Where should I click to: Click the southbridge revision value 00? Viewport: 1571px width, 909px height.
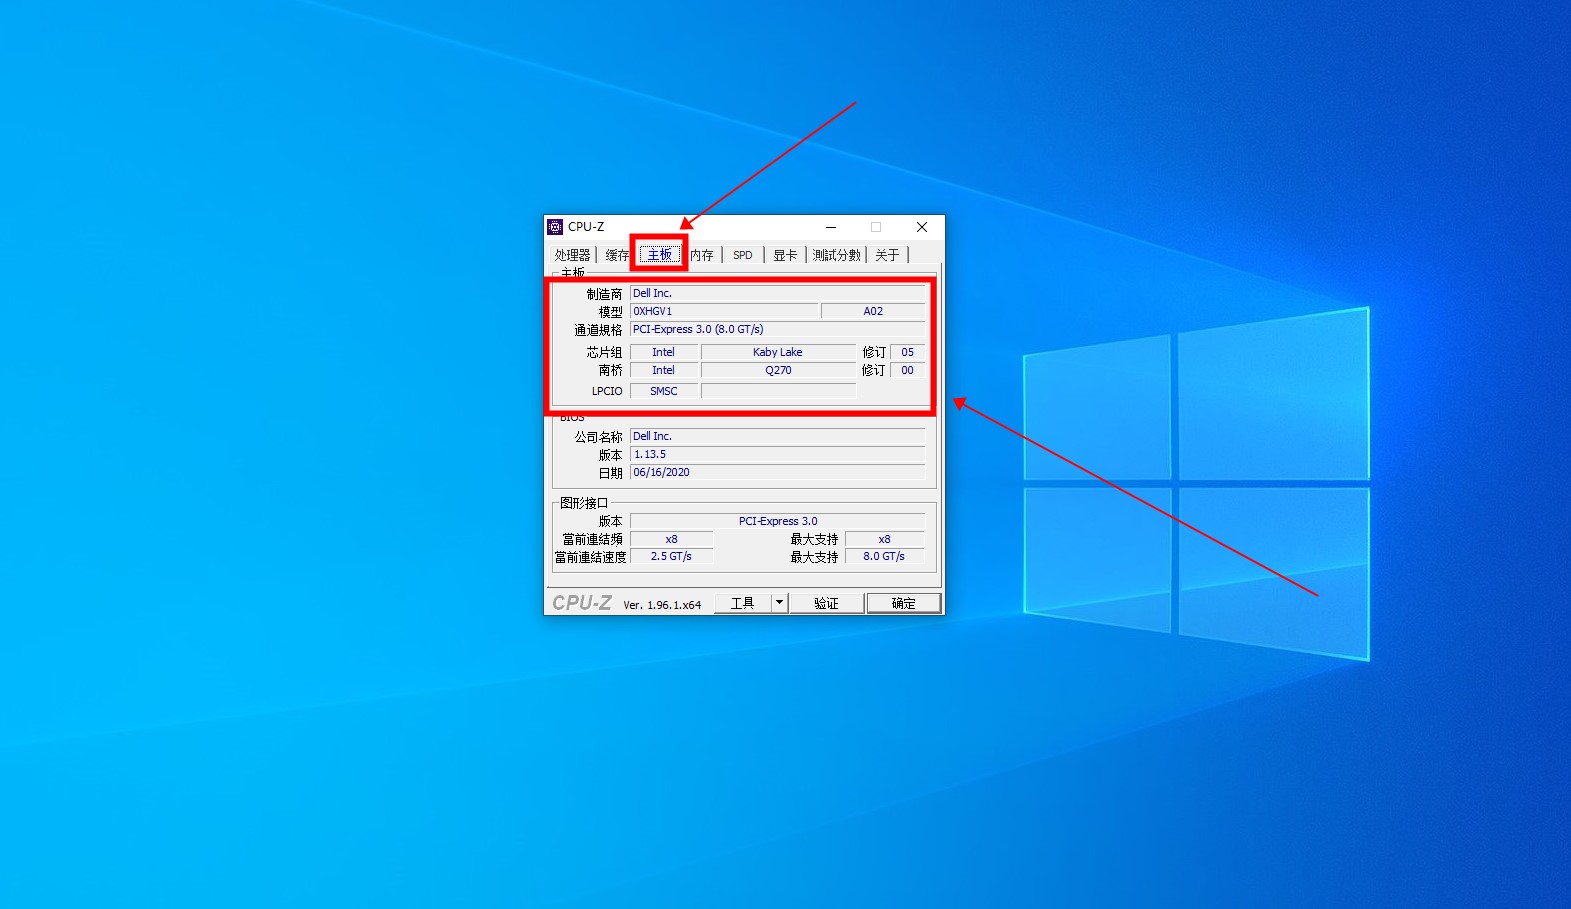(x=907, y=370)
